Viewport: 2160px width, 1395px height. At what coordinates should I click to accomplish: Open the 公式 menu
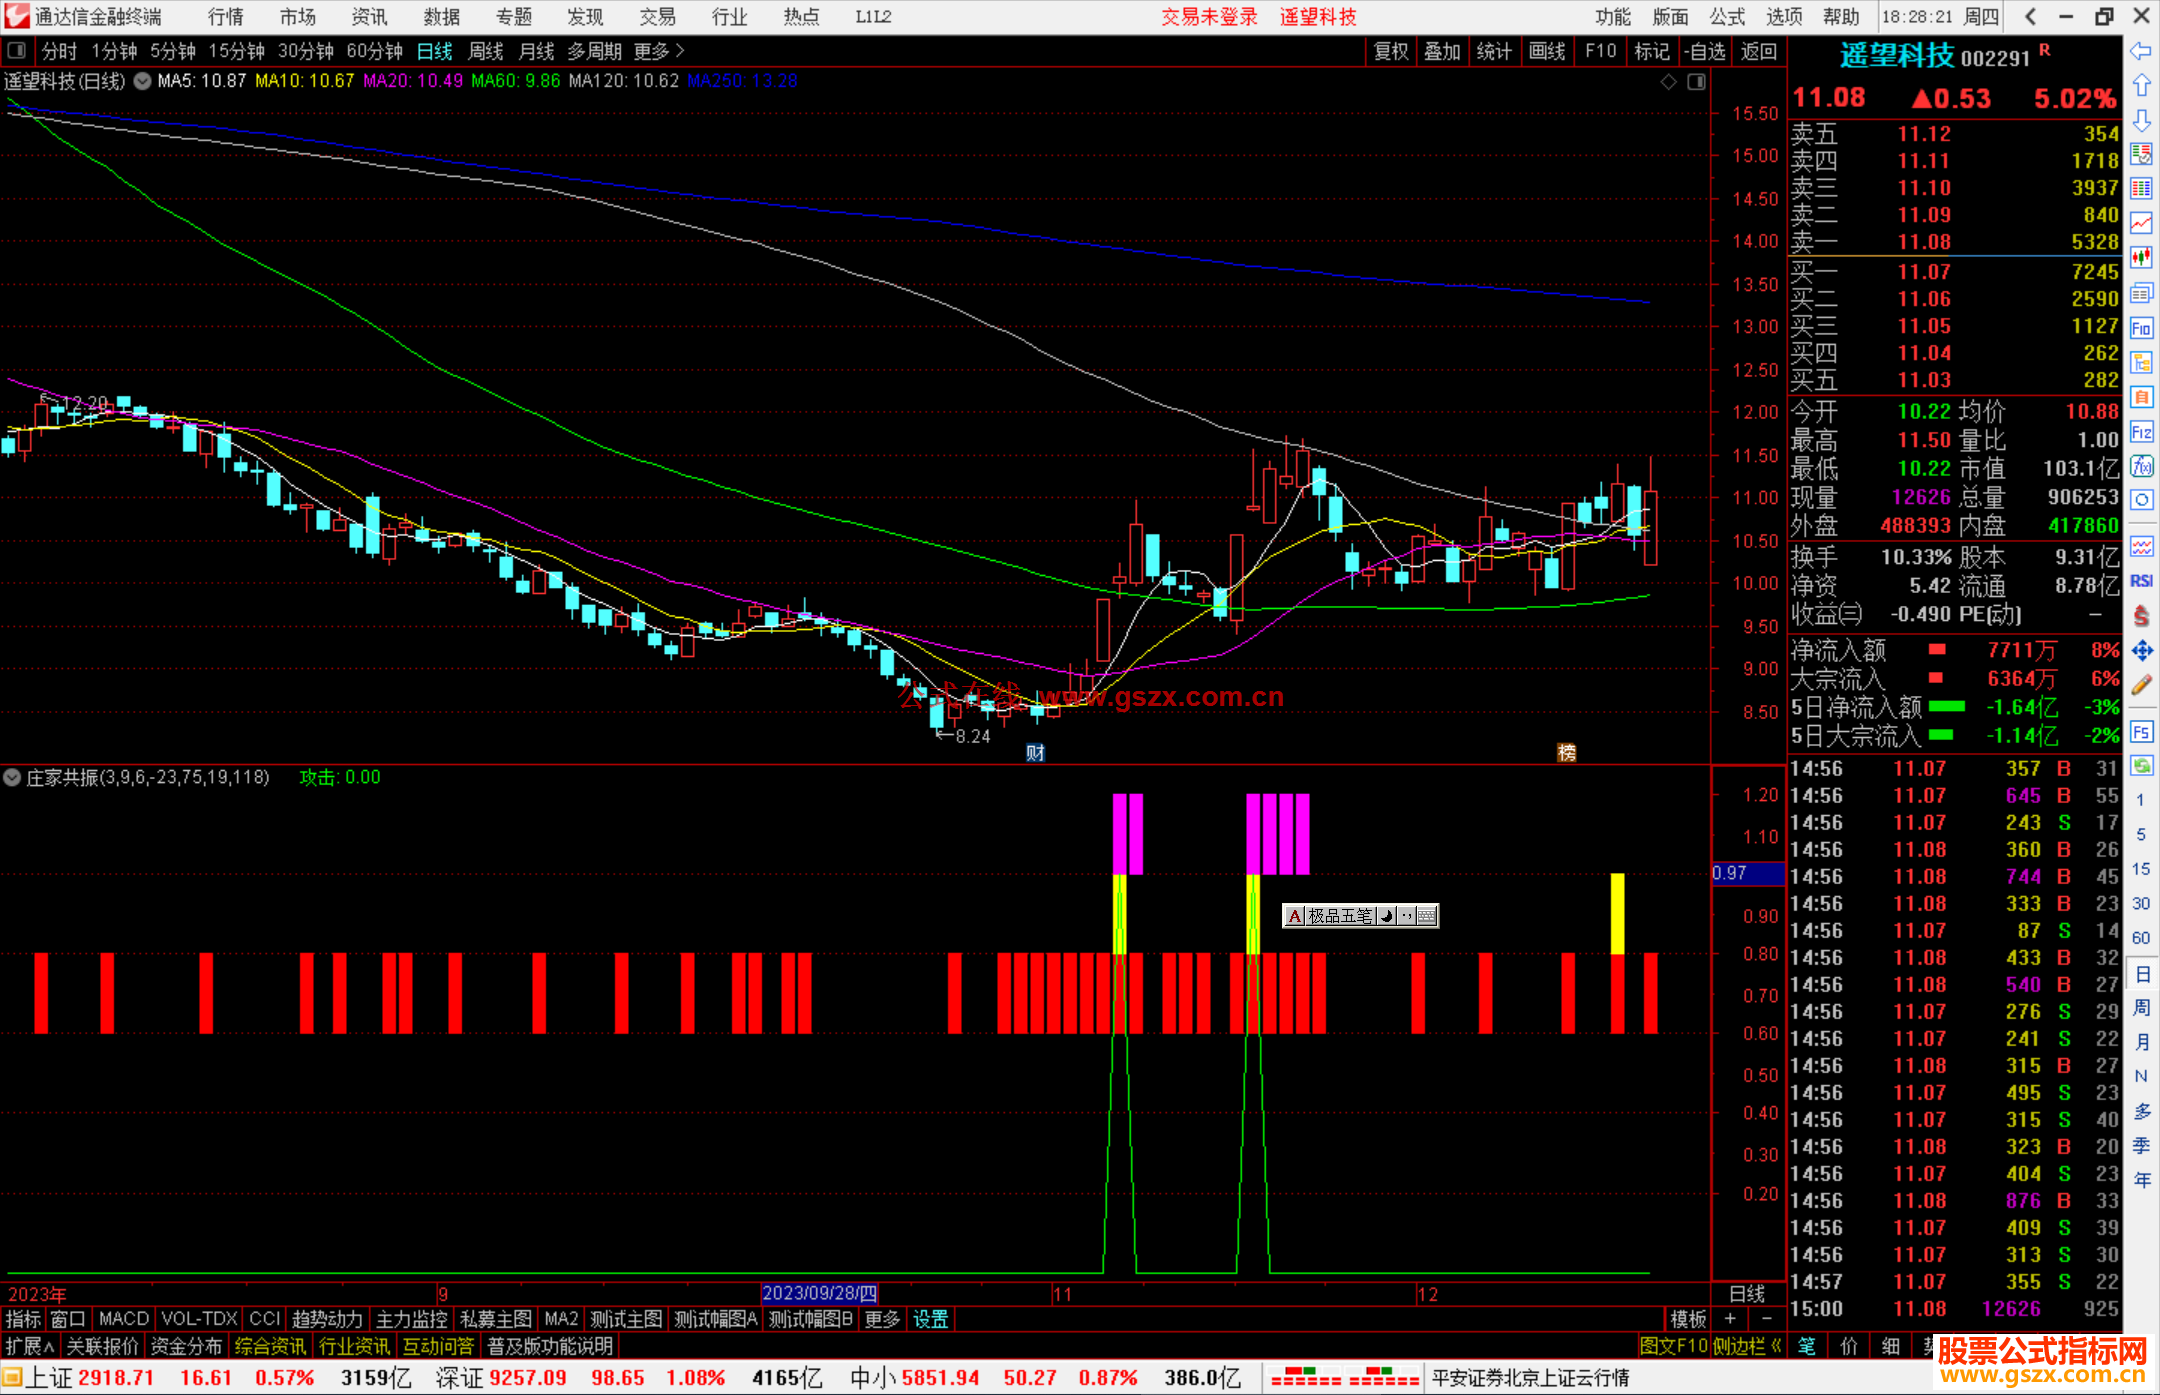point(1727,17)
